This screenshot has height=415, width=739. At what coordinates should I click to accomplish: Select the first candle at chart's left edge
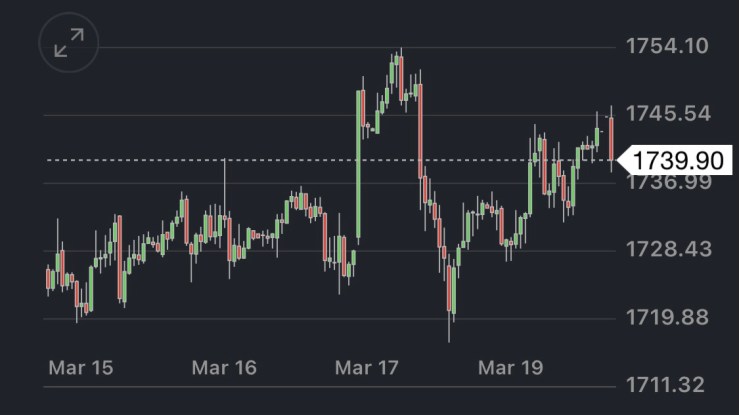[x=48, y=278]
